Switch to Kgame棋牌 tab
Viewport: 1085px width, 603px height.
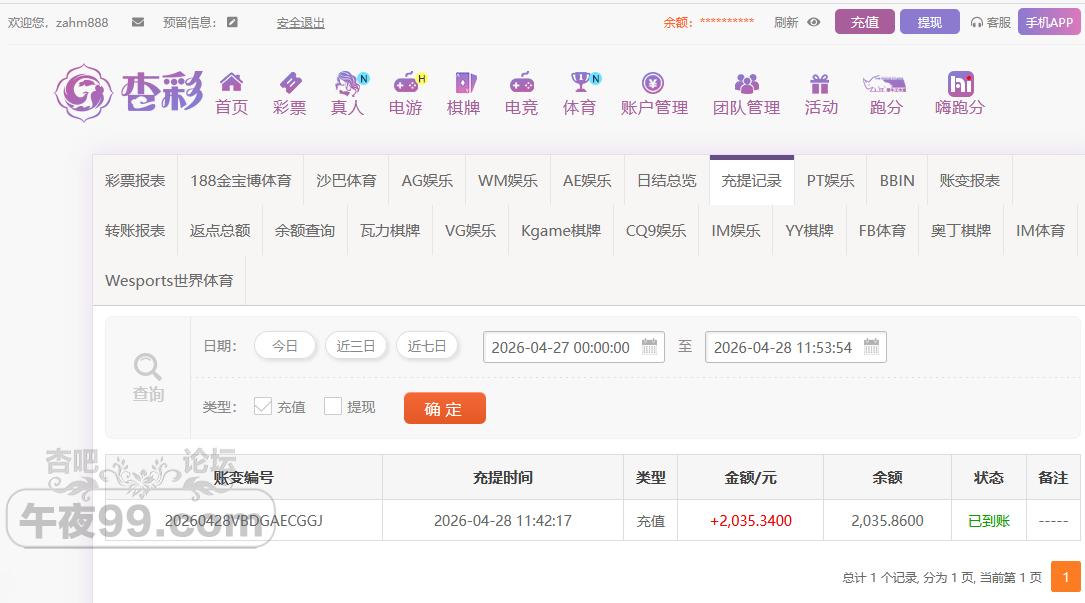[x=560, y=231]
